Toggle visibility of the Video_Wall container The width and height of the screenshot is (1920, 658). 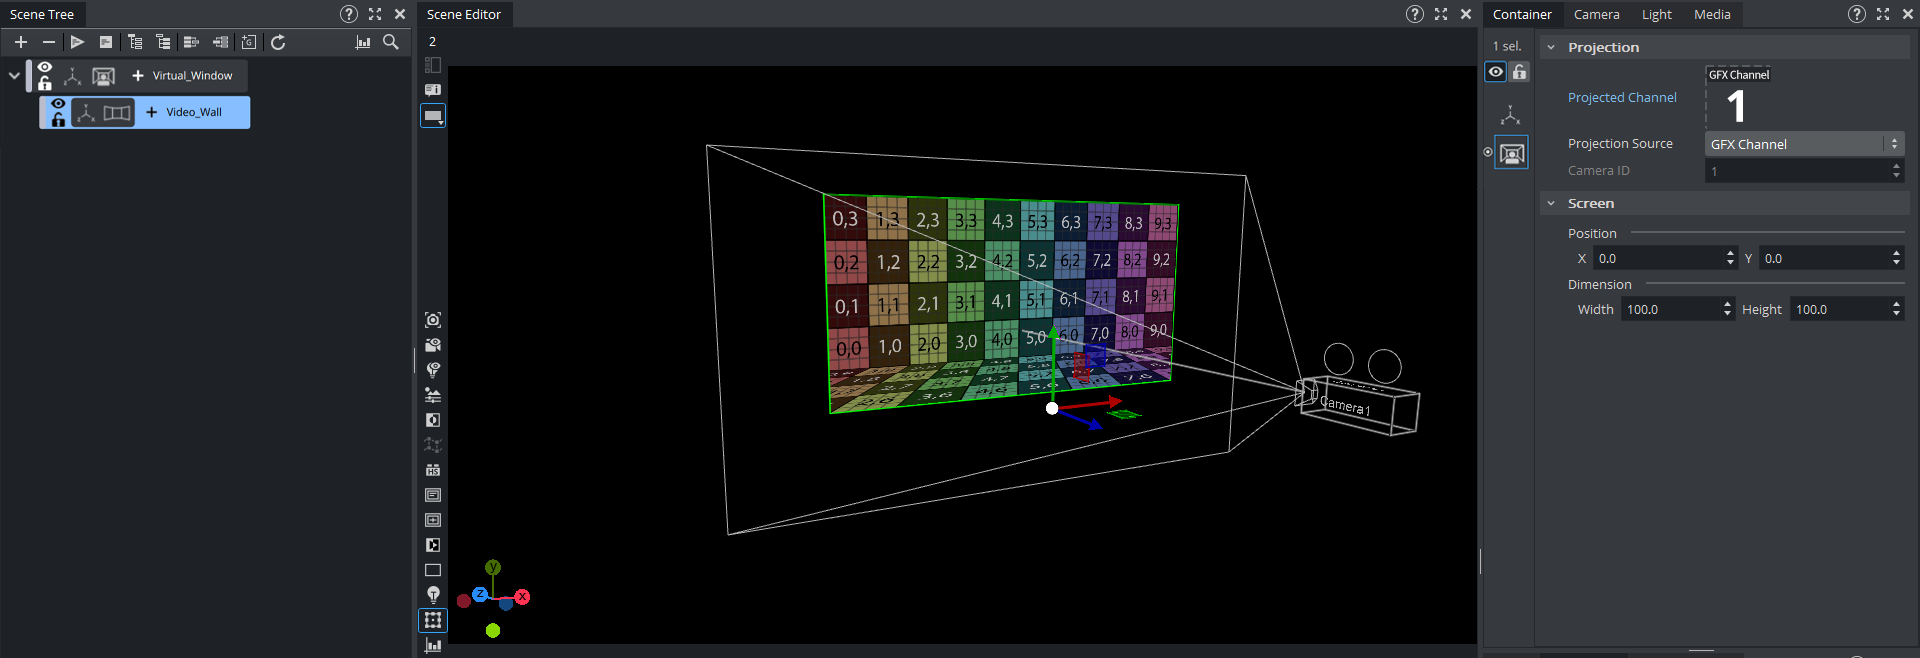coord(58,104)
